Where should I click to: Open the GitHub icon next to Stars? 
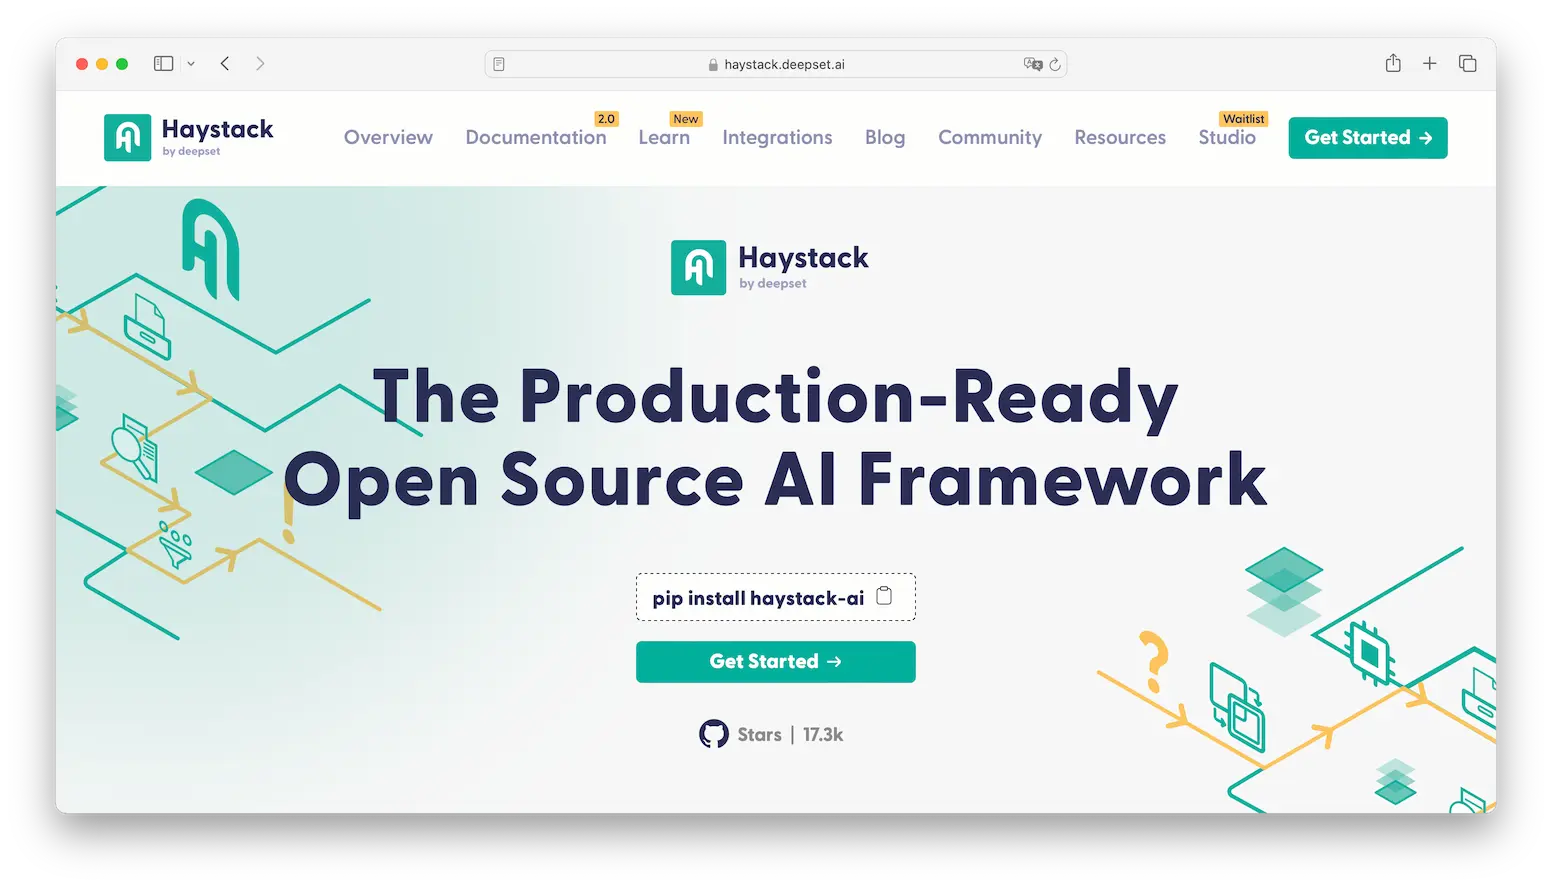click(x=714, y=734)
